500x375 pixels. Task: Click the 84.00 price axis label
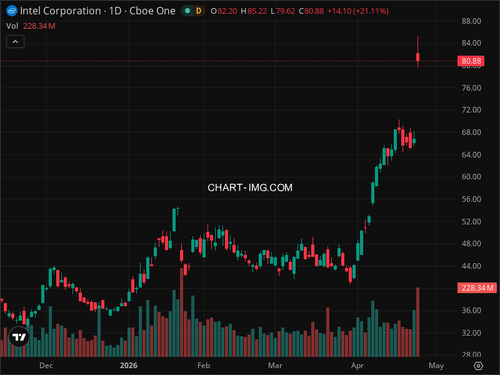pyautogui.click(x=471, y=43)
